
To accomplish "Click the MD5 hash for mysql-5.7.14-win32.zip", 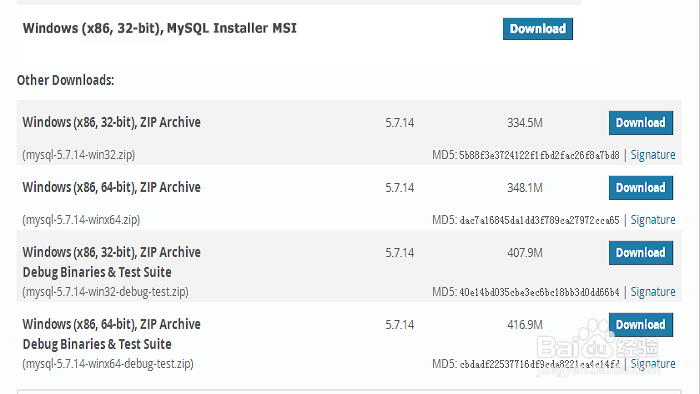I will (539, 155).
